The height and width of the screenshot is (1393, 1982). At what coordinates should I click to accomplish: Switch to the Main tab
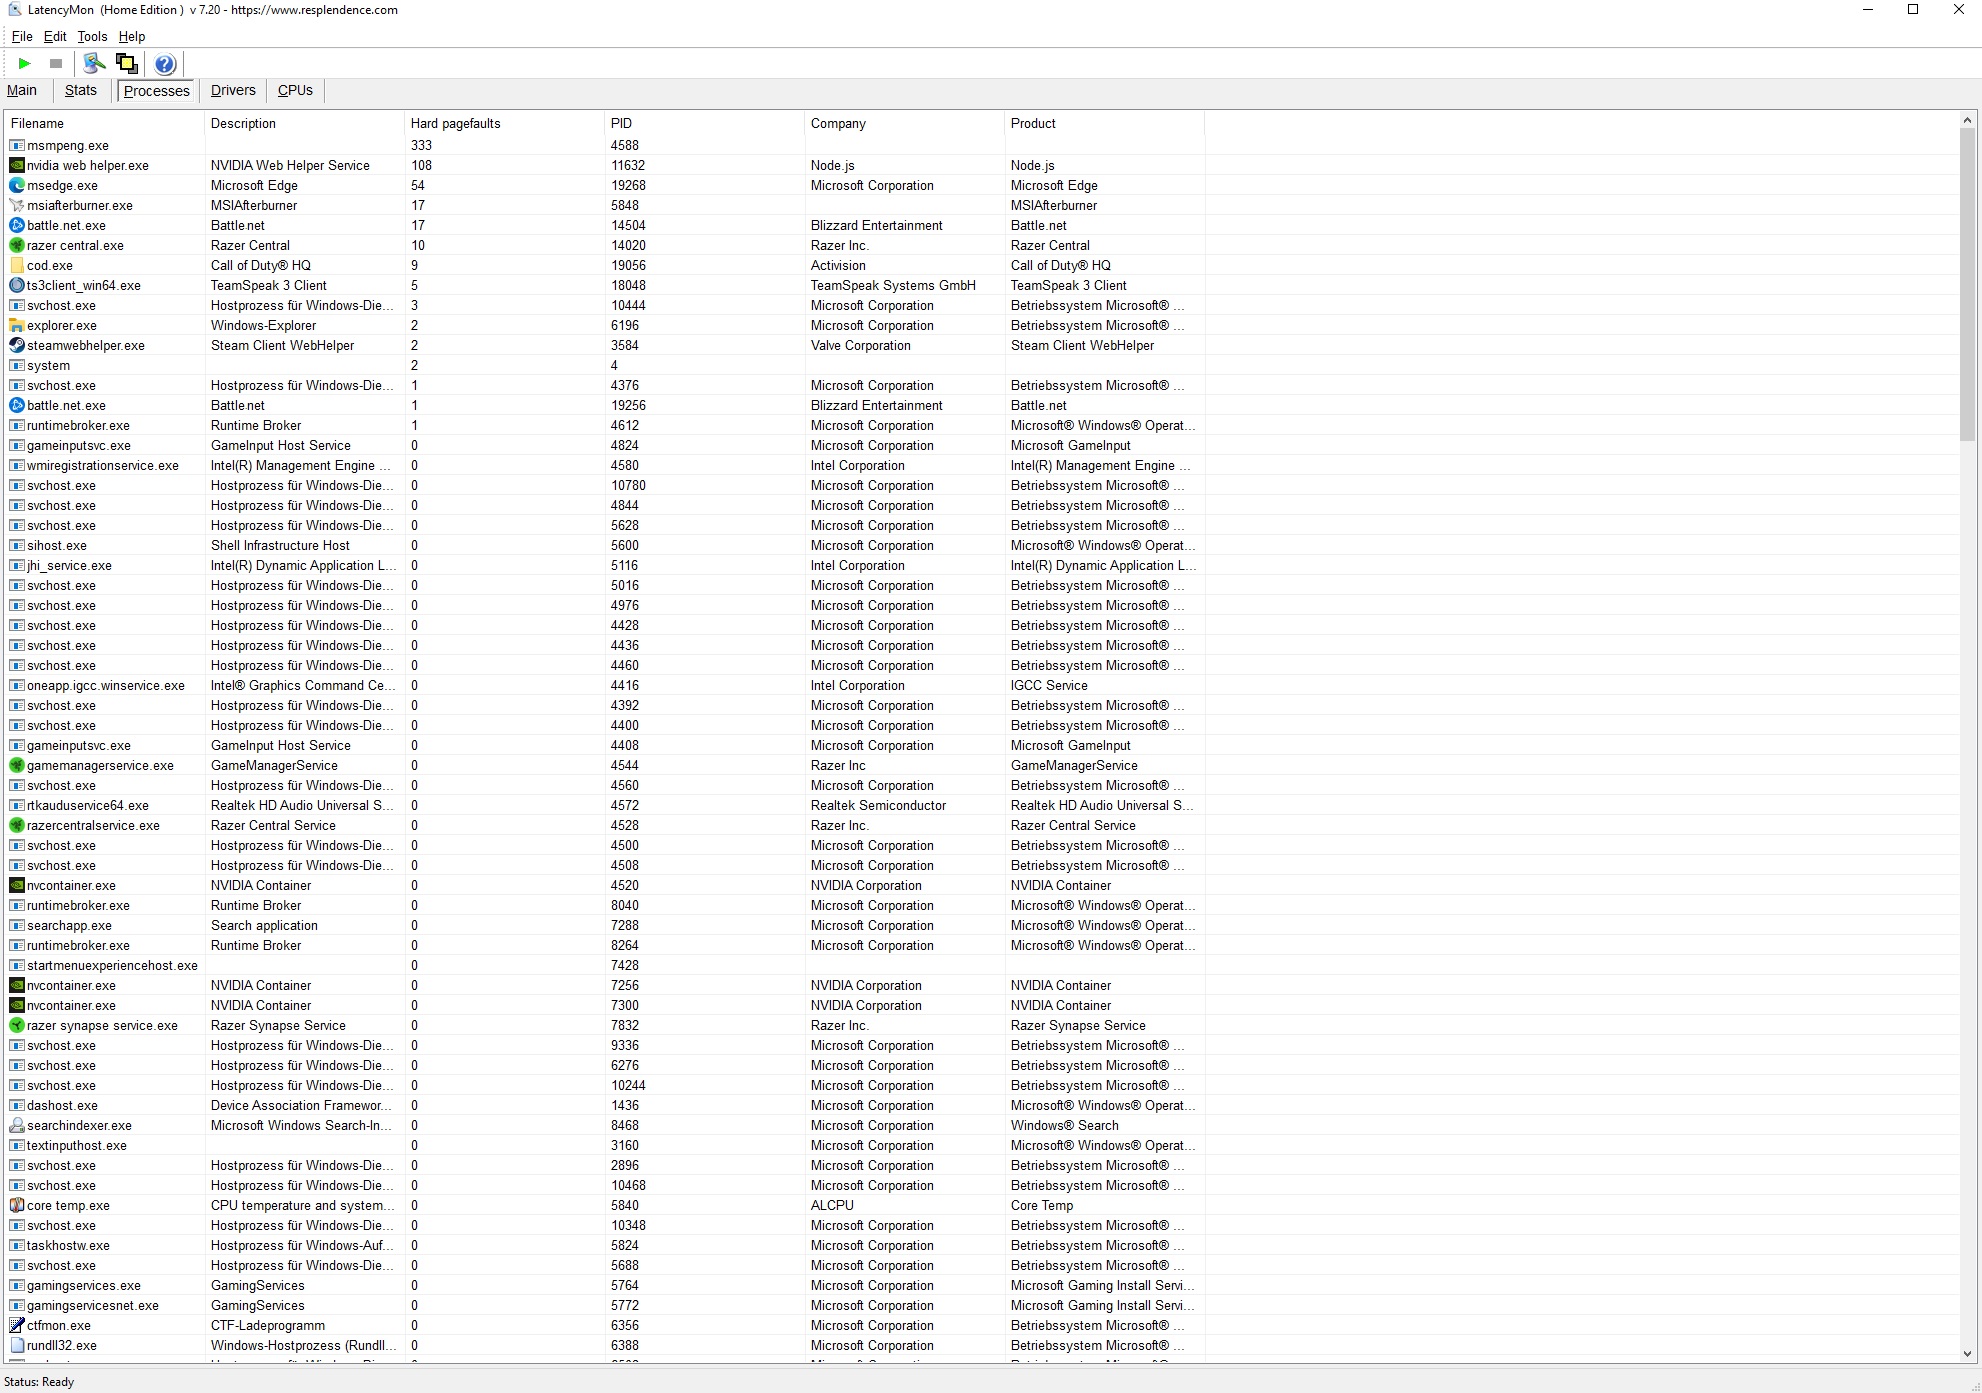click(22, 91)
